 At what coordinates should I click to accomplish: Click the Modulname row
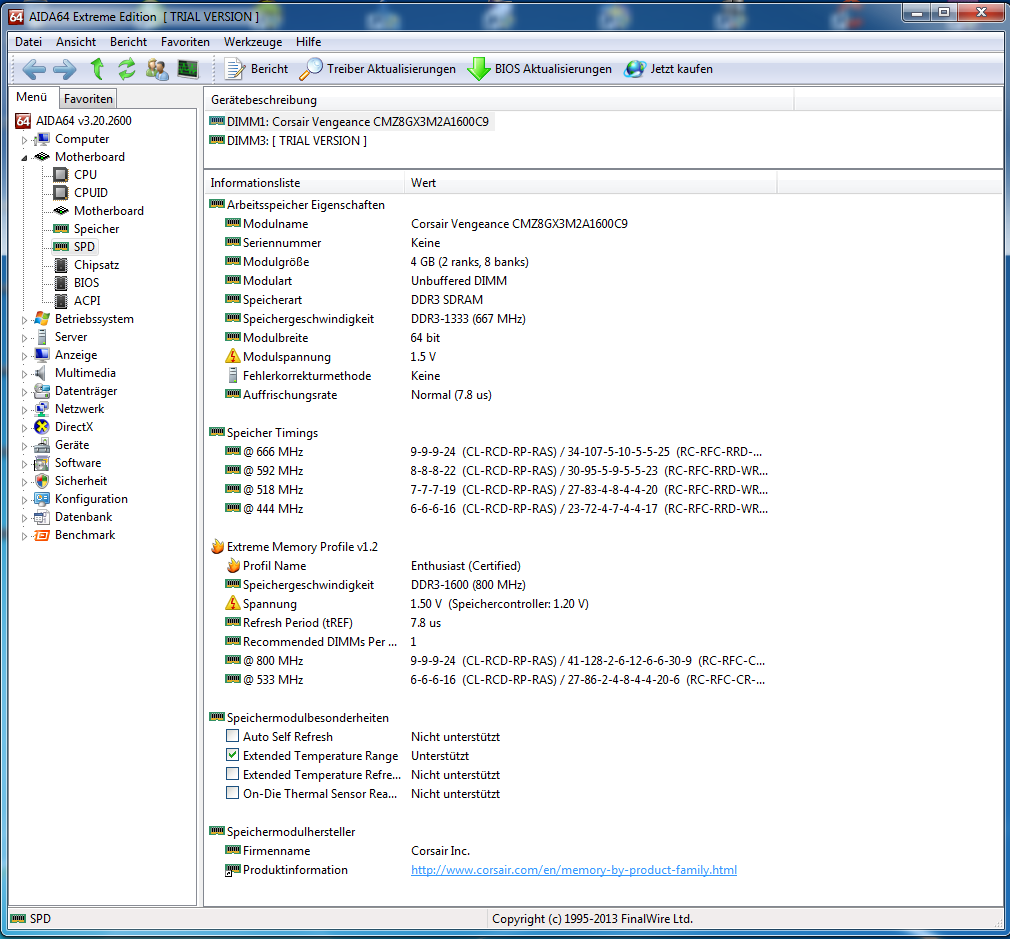(x=493, y=223)
